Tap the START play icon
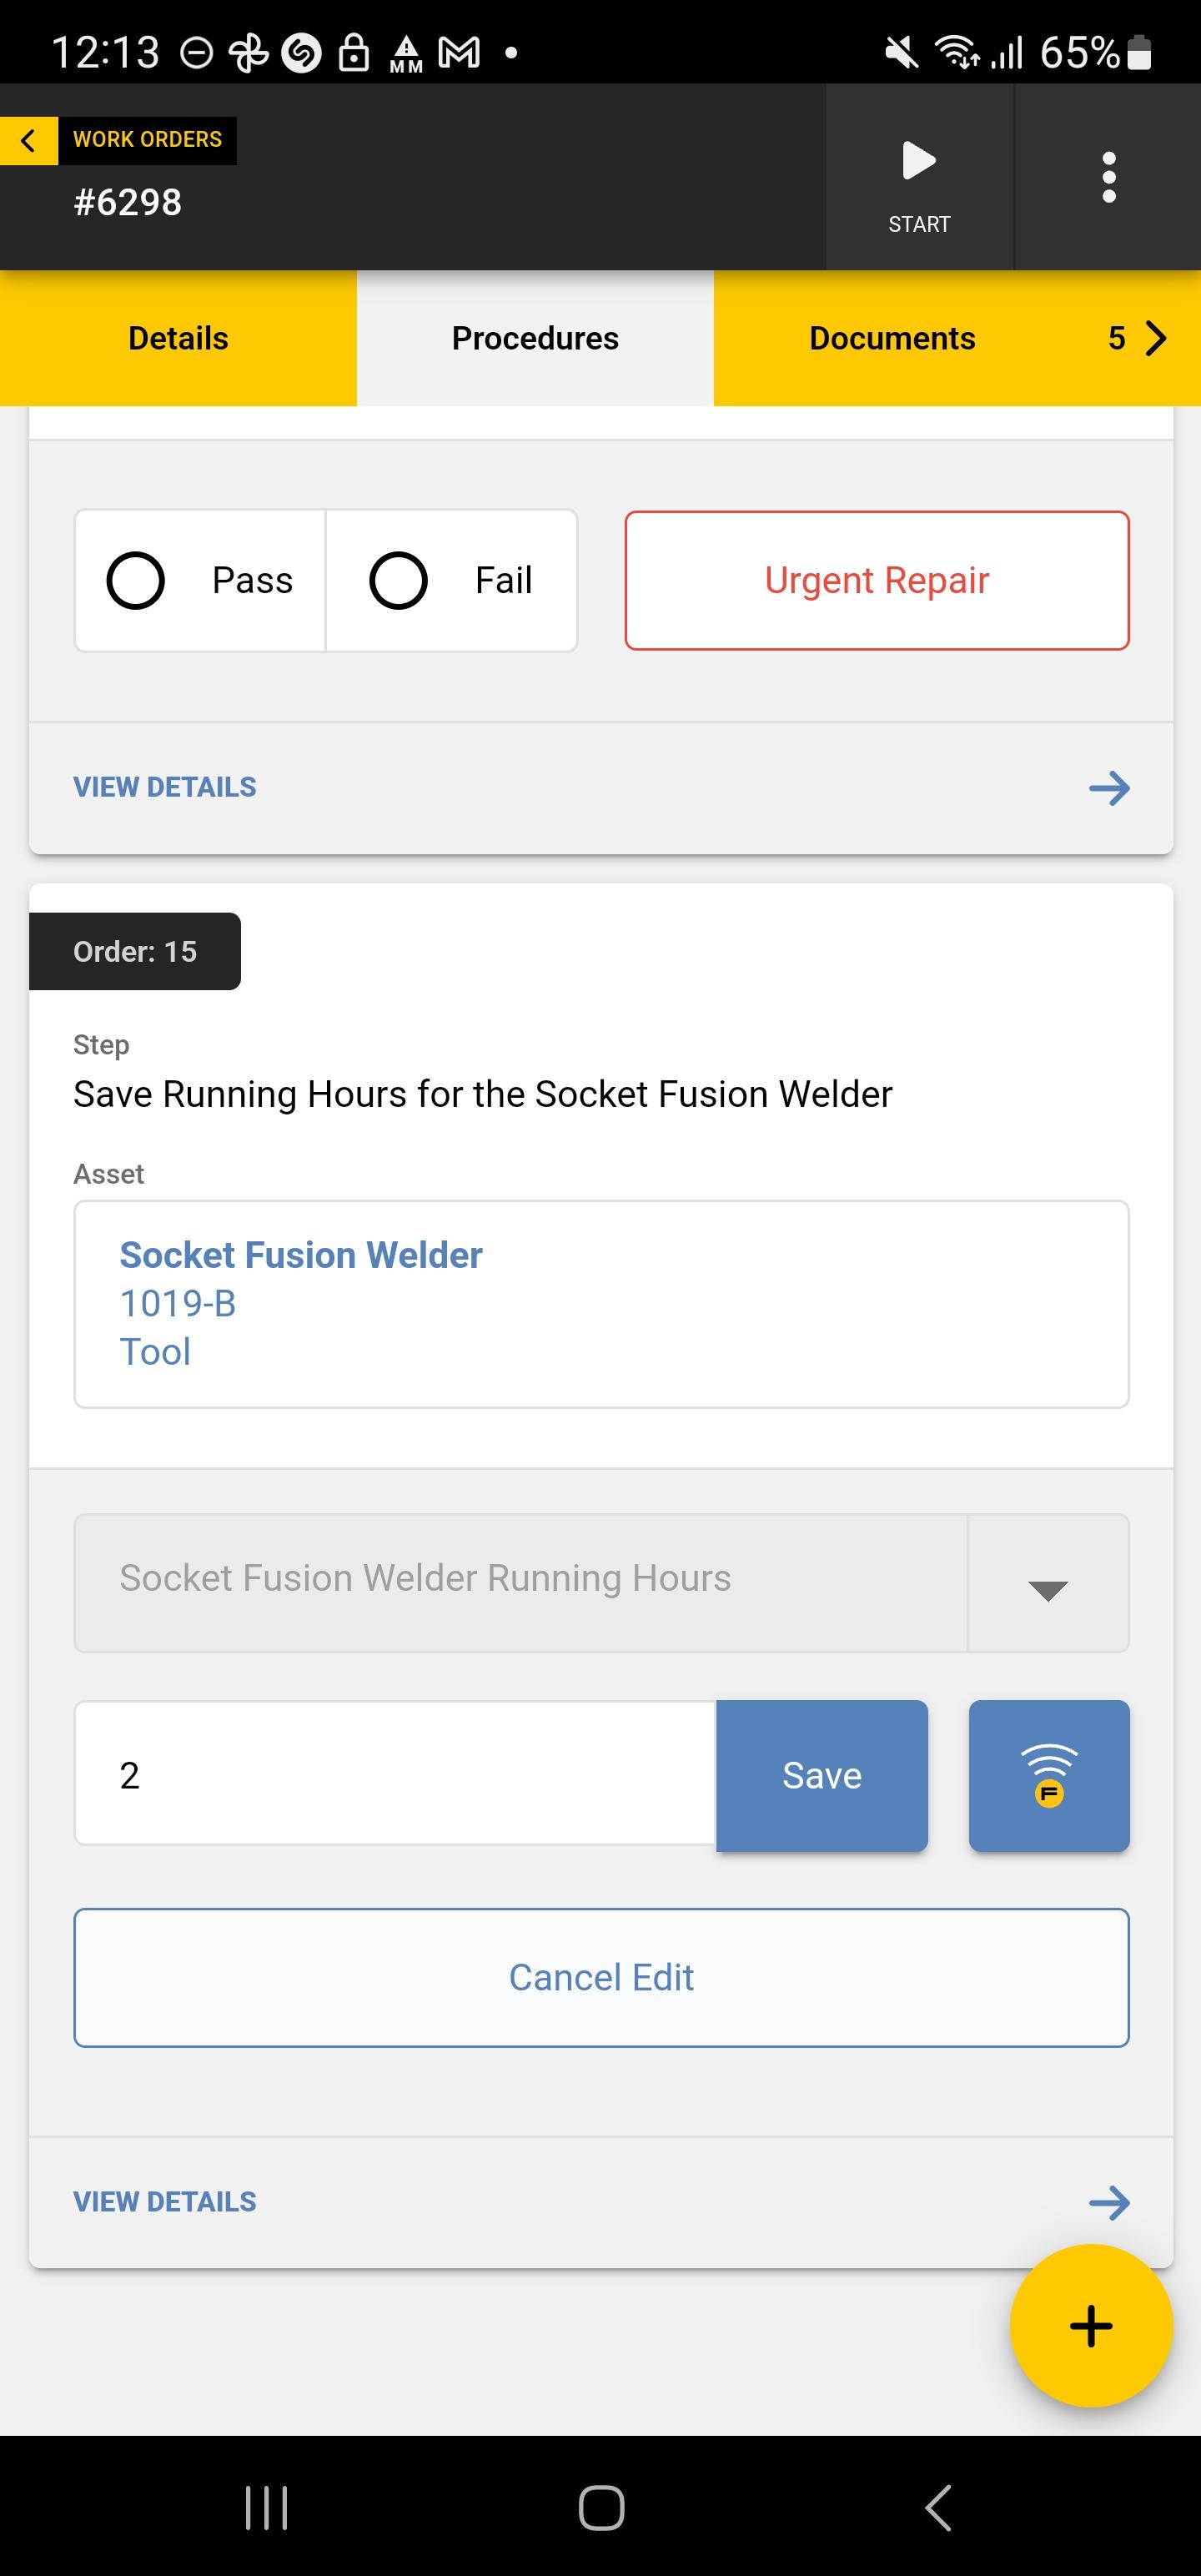 919,161
